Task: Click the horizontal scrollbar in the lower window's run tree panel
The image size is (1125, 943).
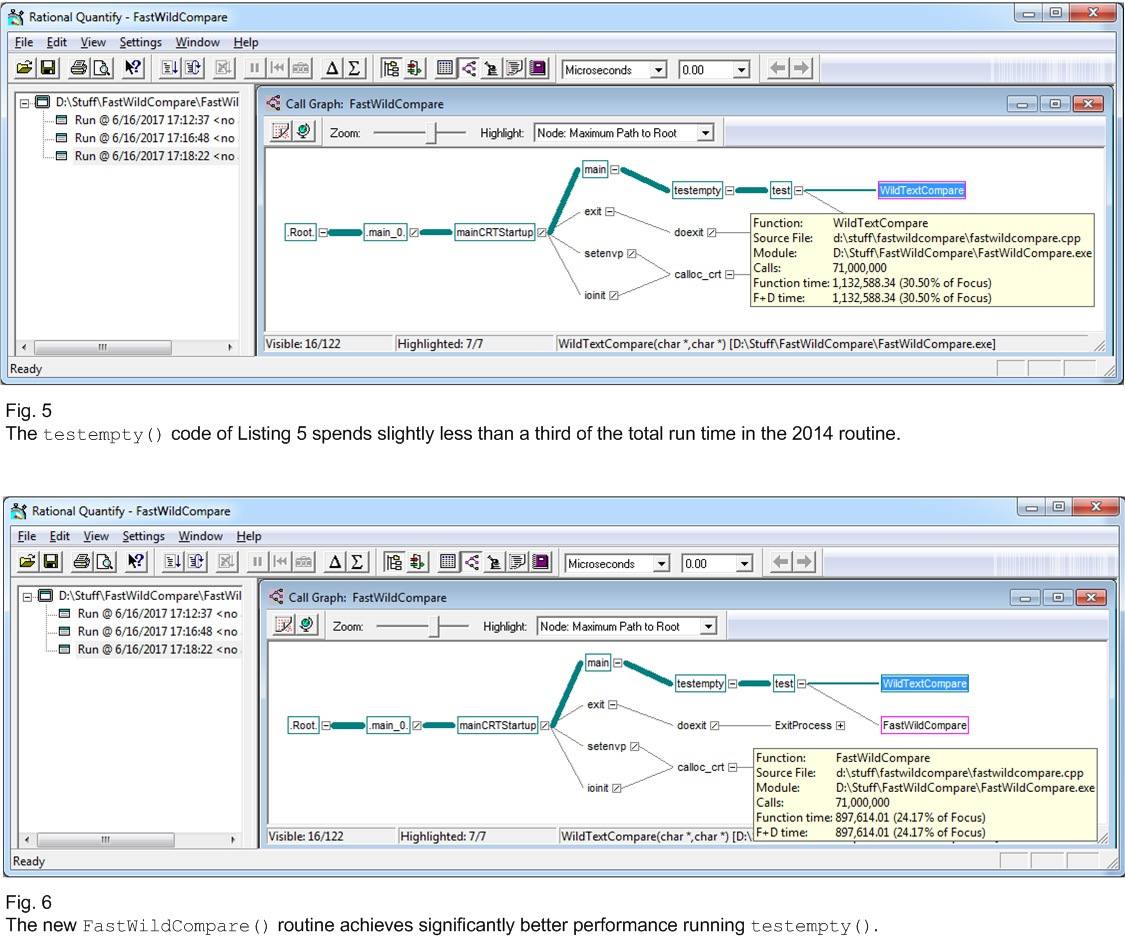Action: [130, 840]
